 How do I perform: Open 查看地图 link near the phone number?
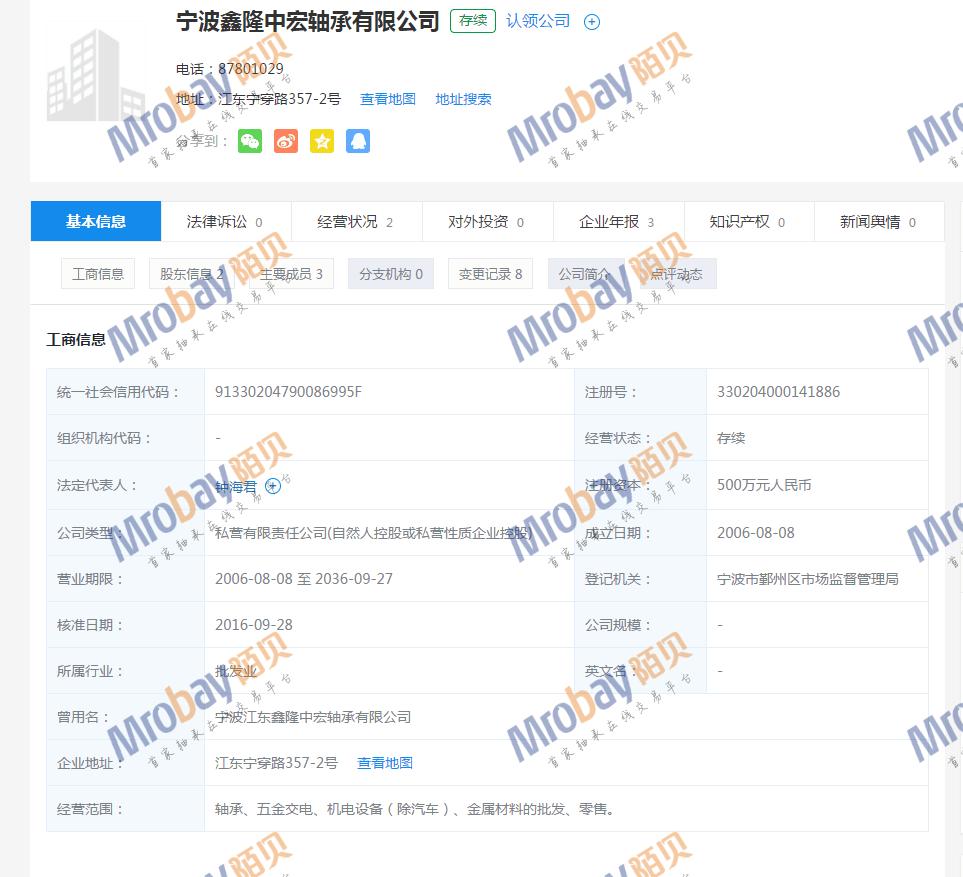click(x=388, y=99)
